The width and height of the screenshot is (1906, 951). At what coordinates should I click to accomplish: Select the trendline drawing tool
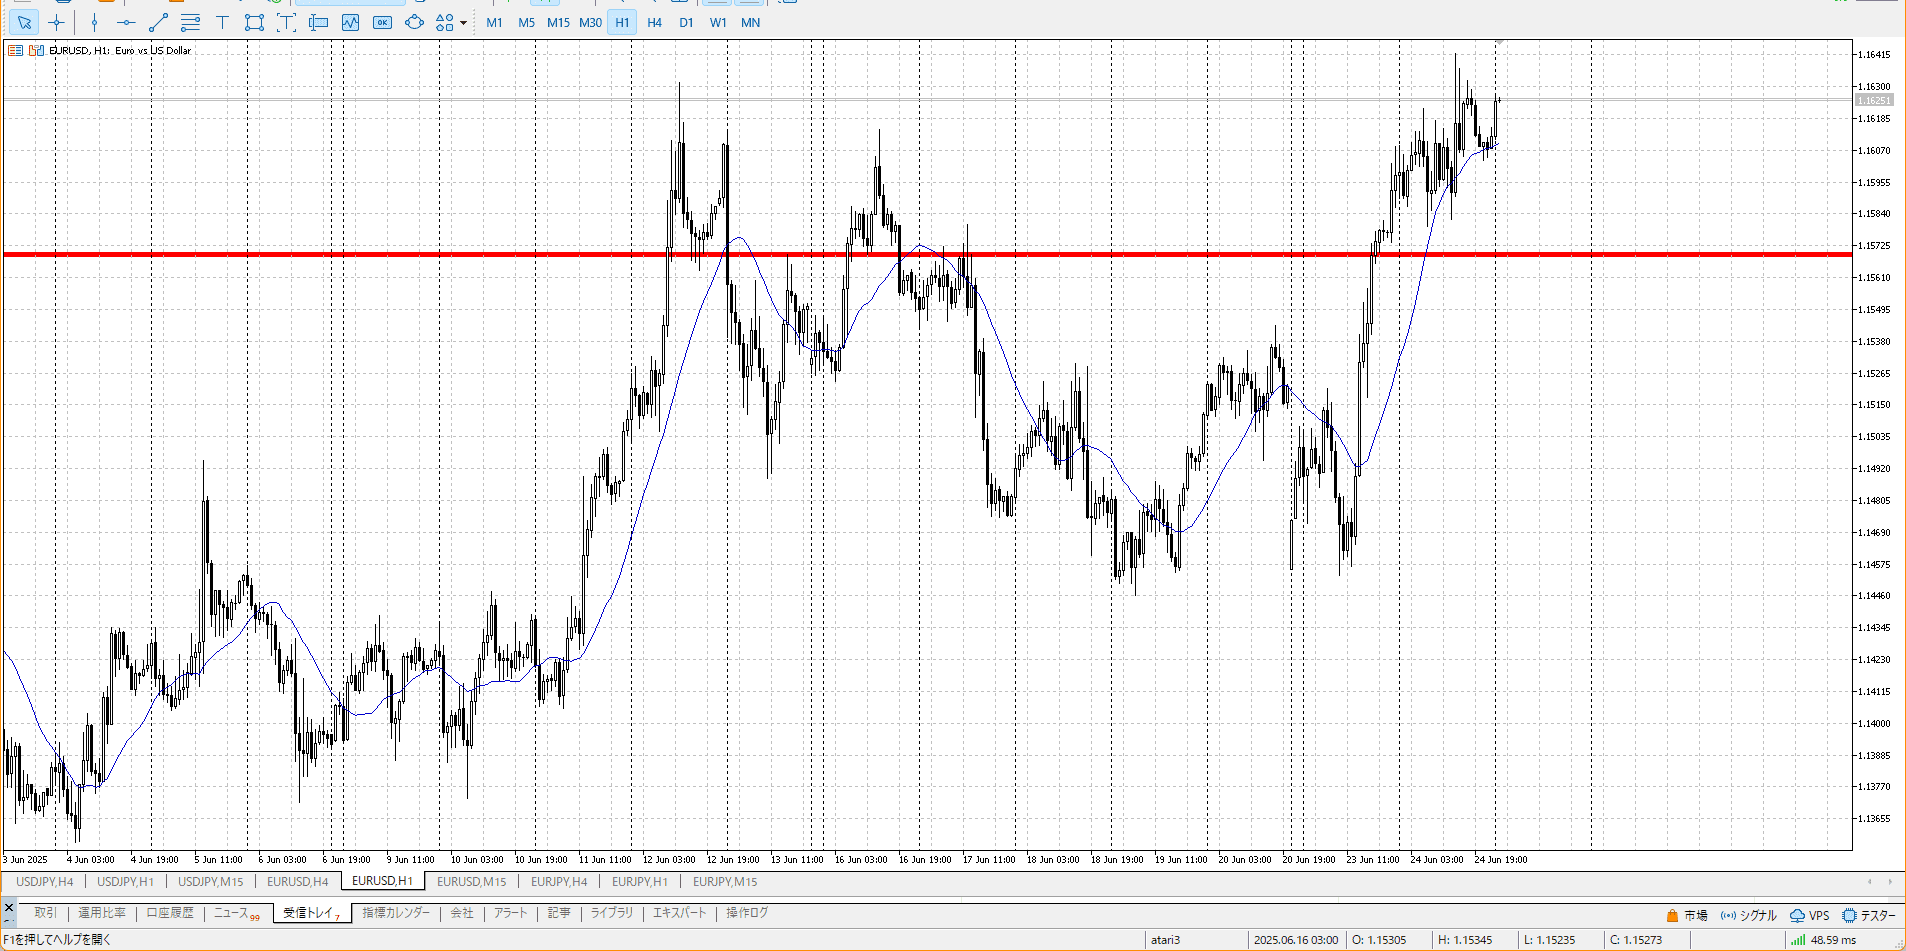click(158, 22)
